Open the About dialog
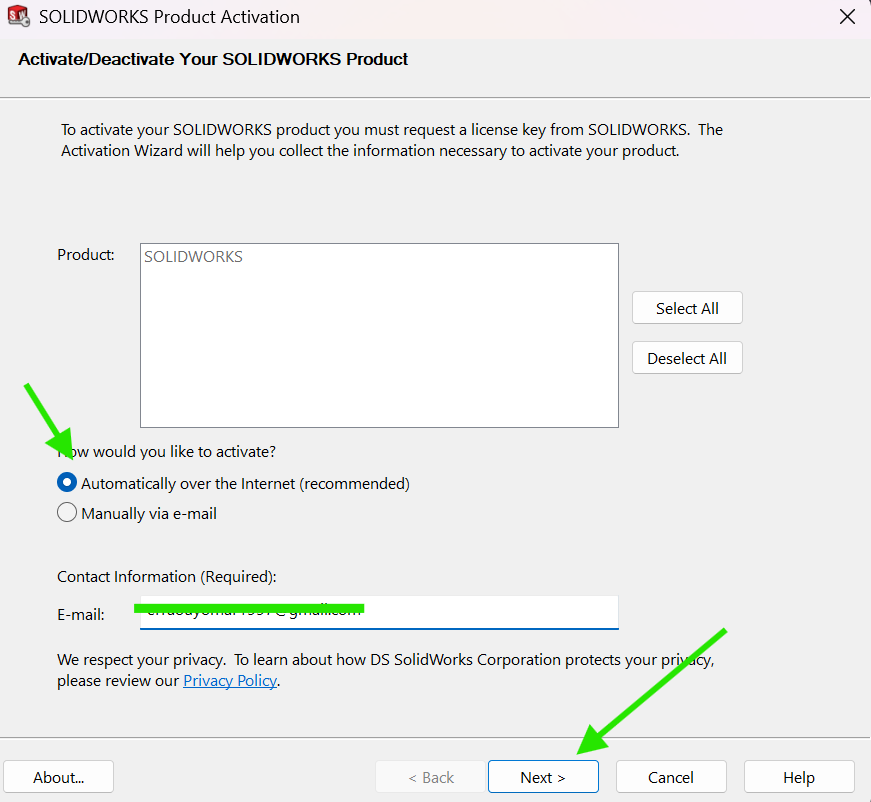This screenshot has height=802, width=871. pyautogui.click(x=58, y=776)
